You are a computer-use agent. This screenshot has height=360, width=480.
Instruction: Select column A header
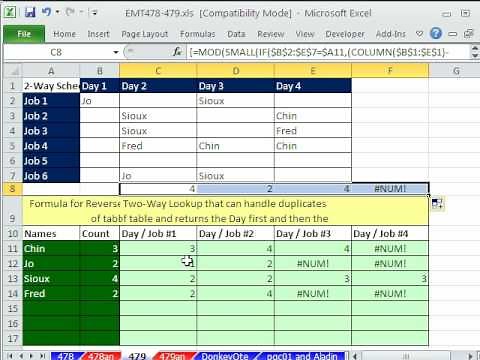51,71
